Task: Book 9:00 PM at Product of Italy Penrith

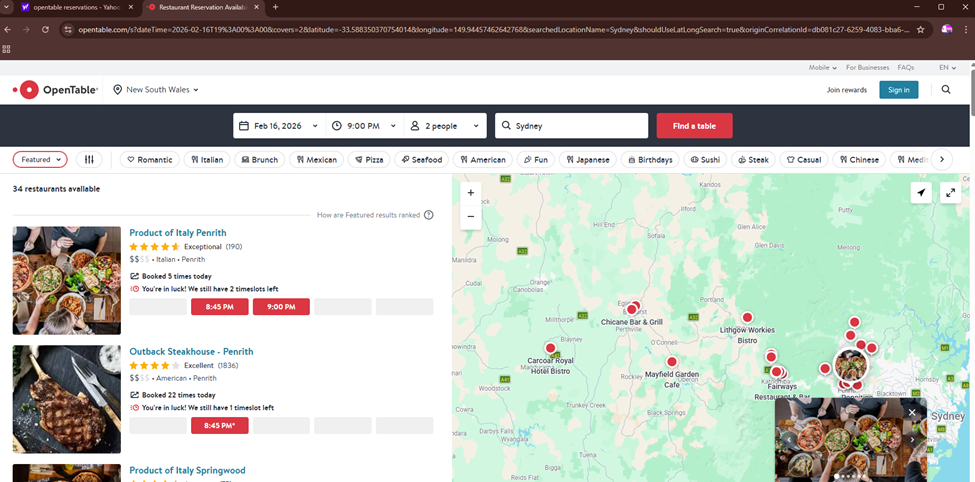Action: (x=281, y=307)
